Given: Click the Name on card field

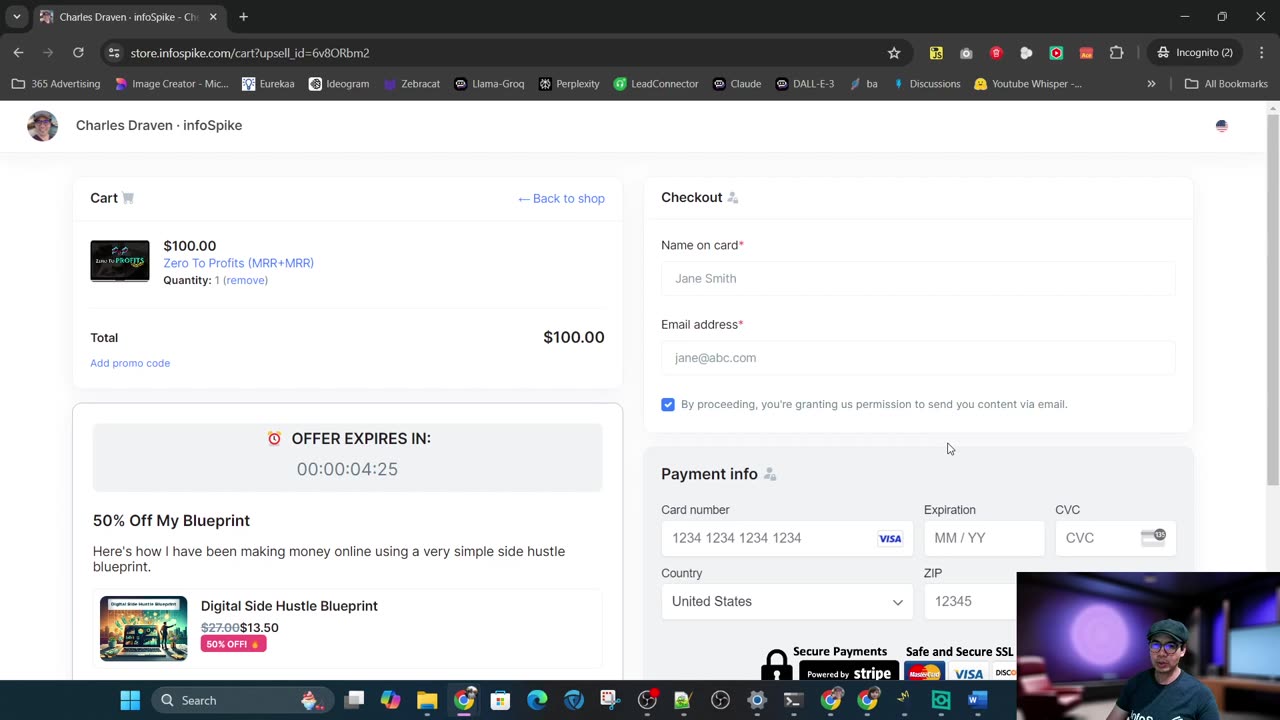Looking at the screenshot, I should pos(918,278).
